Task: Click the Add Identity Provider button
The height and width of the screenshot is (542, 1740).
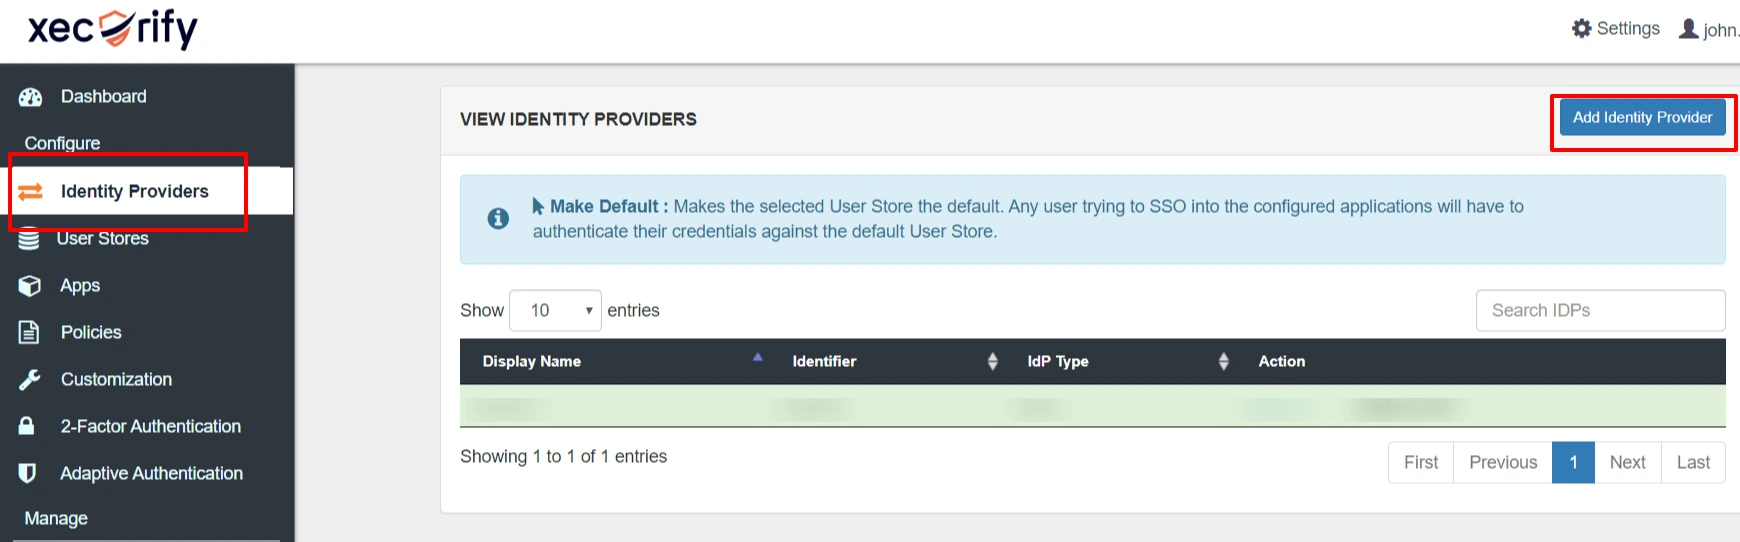Action: 1642,118
